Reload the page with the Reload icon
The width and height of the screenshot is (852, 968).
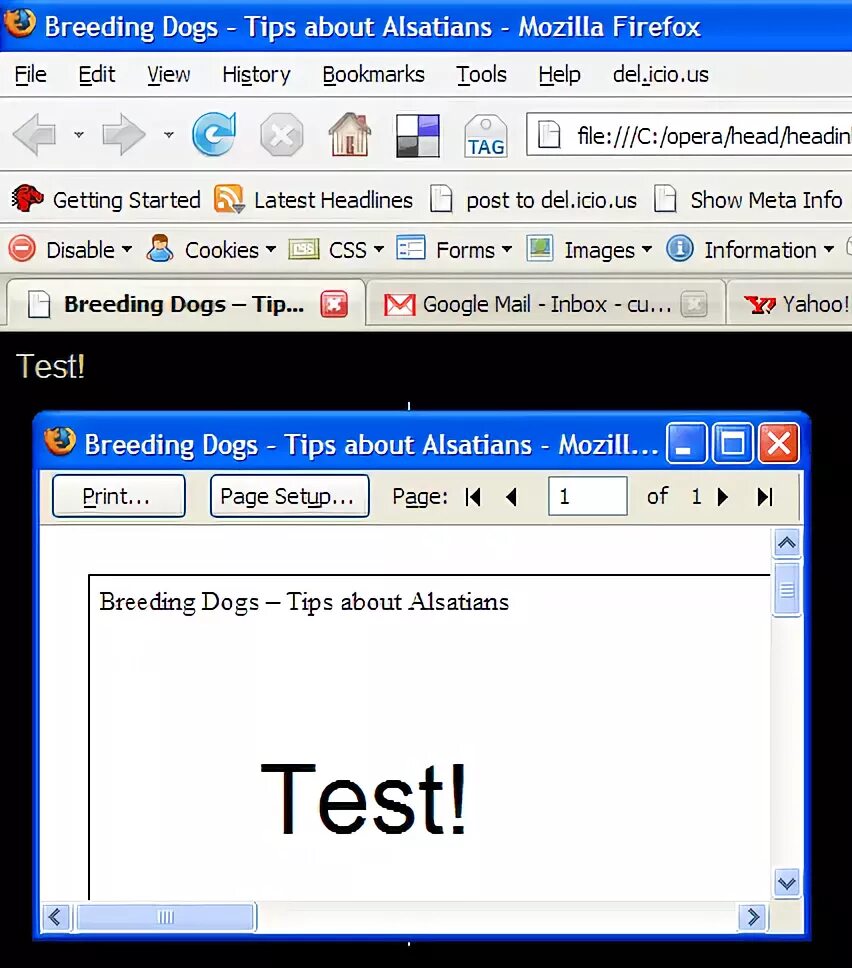point(214,133)
